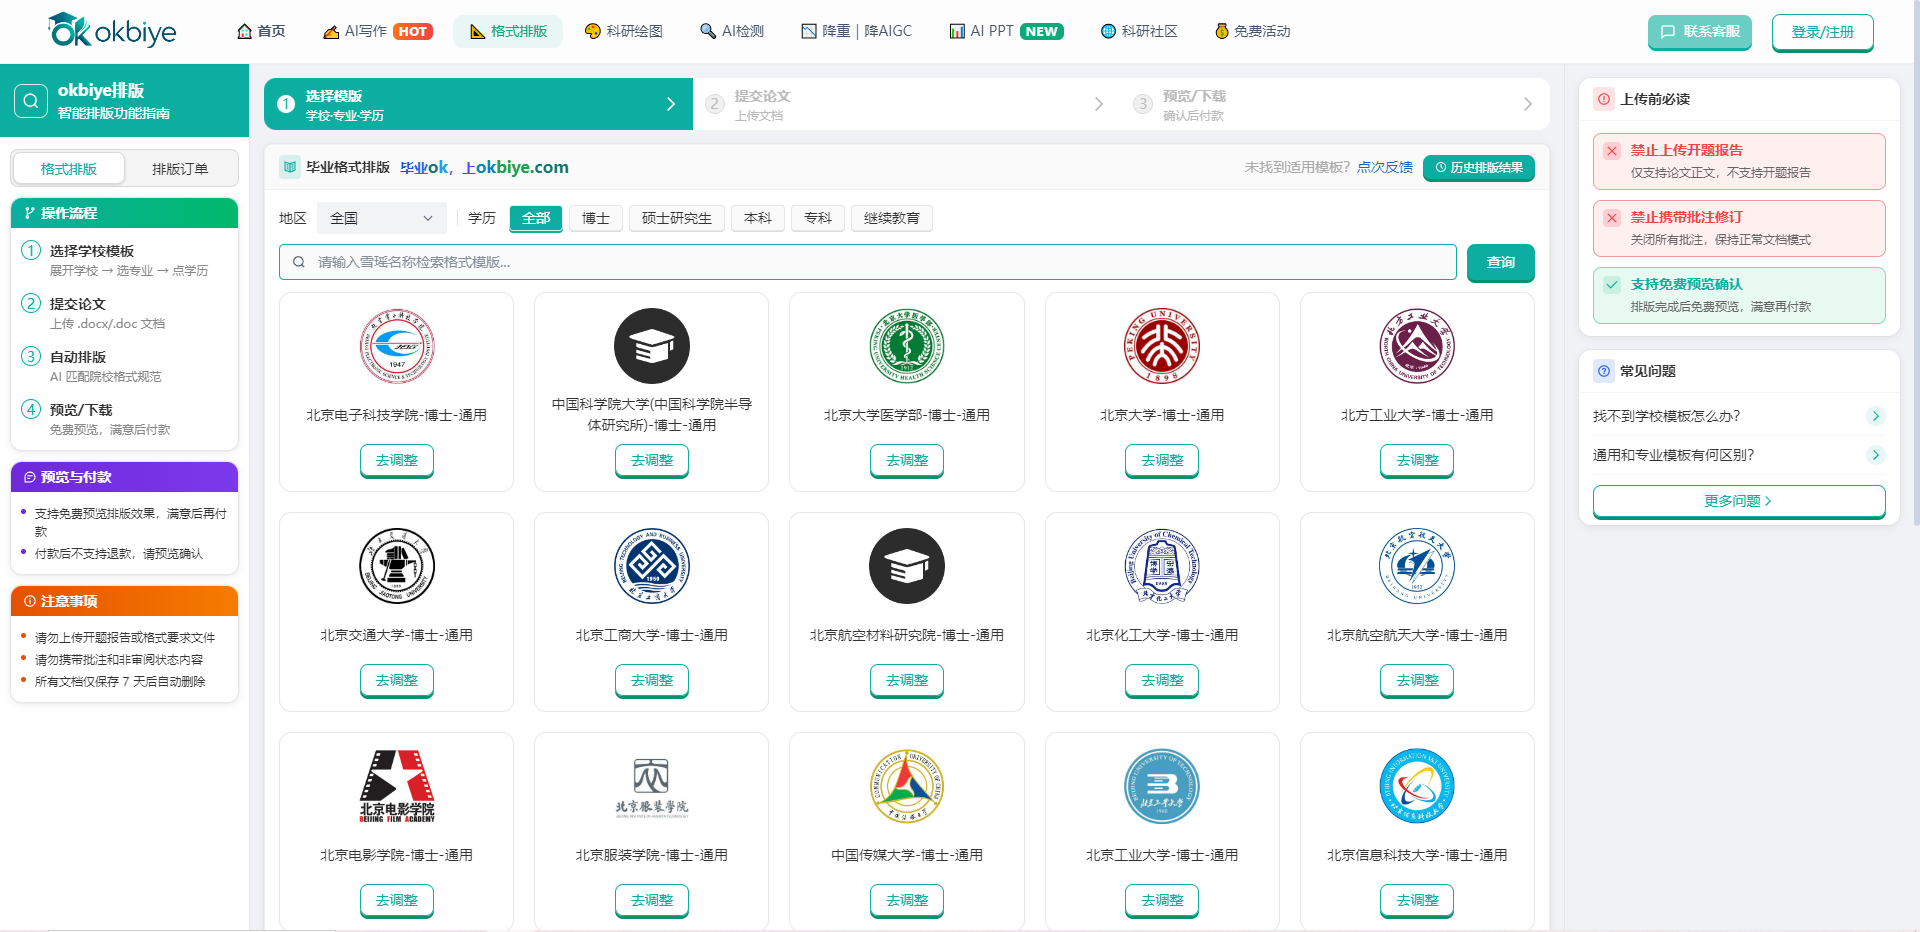Select step 1 选择模版
This screenshot has width=1920, height=932.
[478, 104]
